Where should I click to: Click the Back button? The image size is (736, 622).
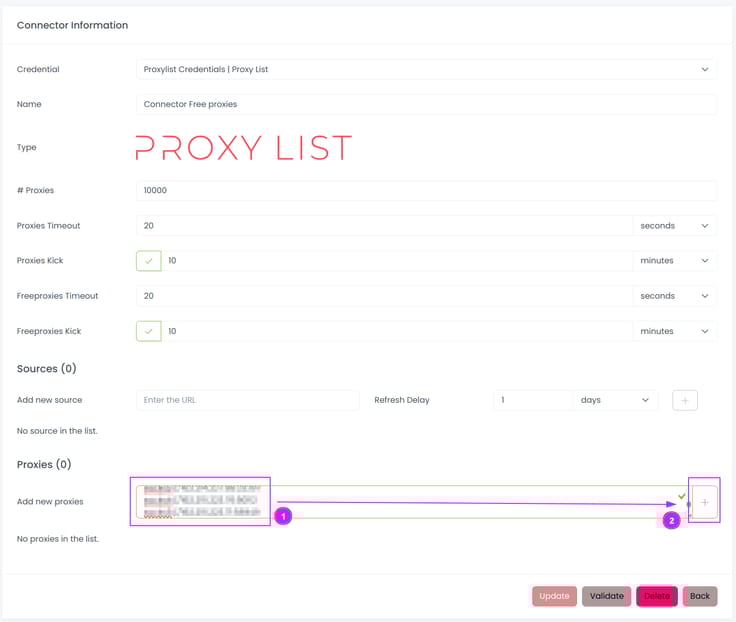[x=700, y=596]
